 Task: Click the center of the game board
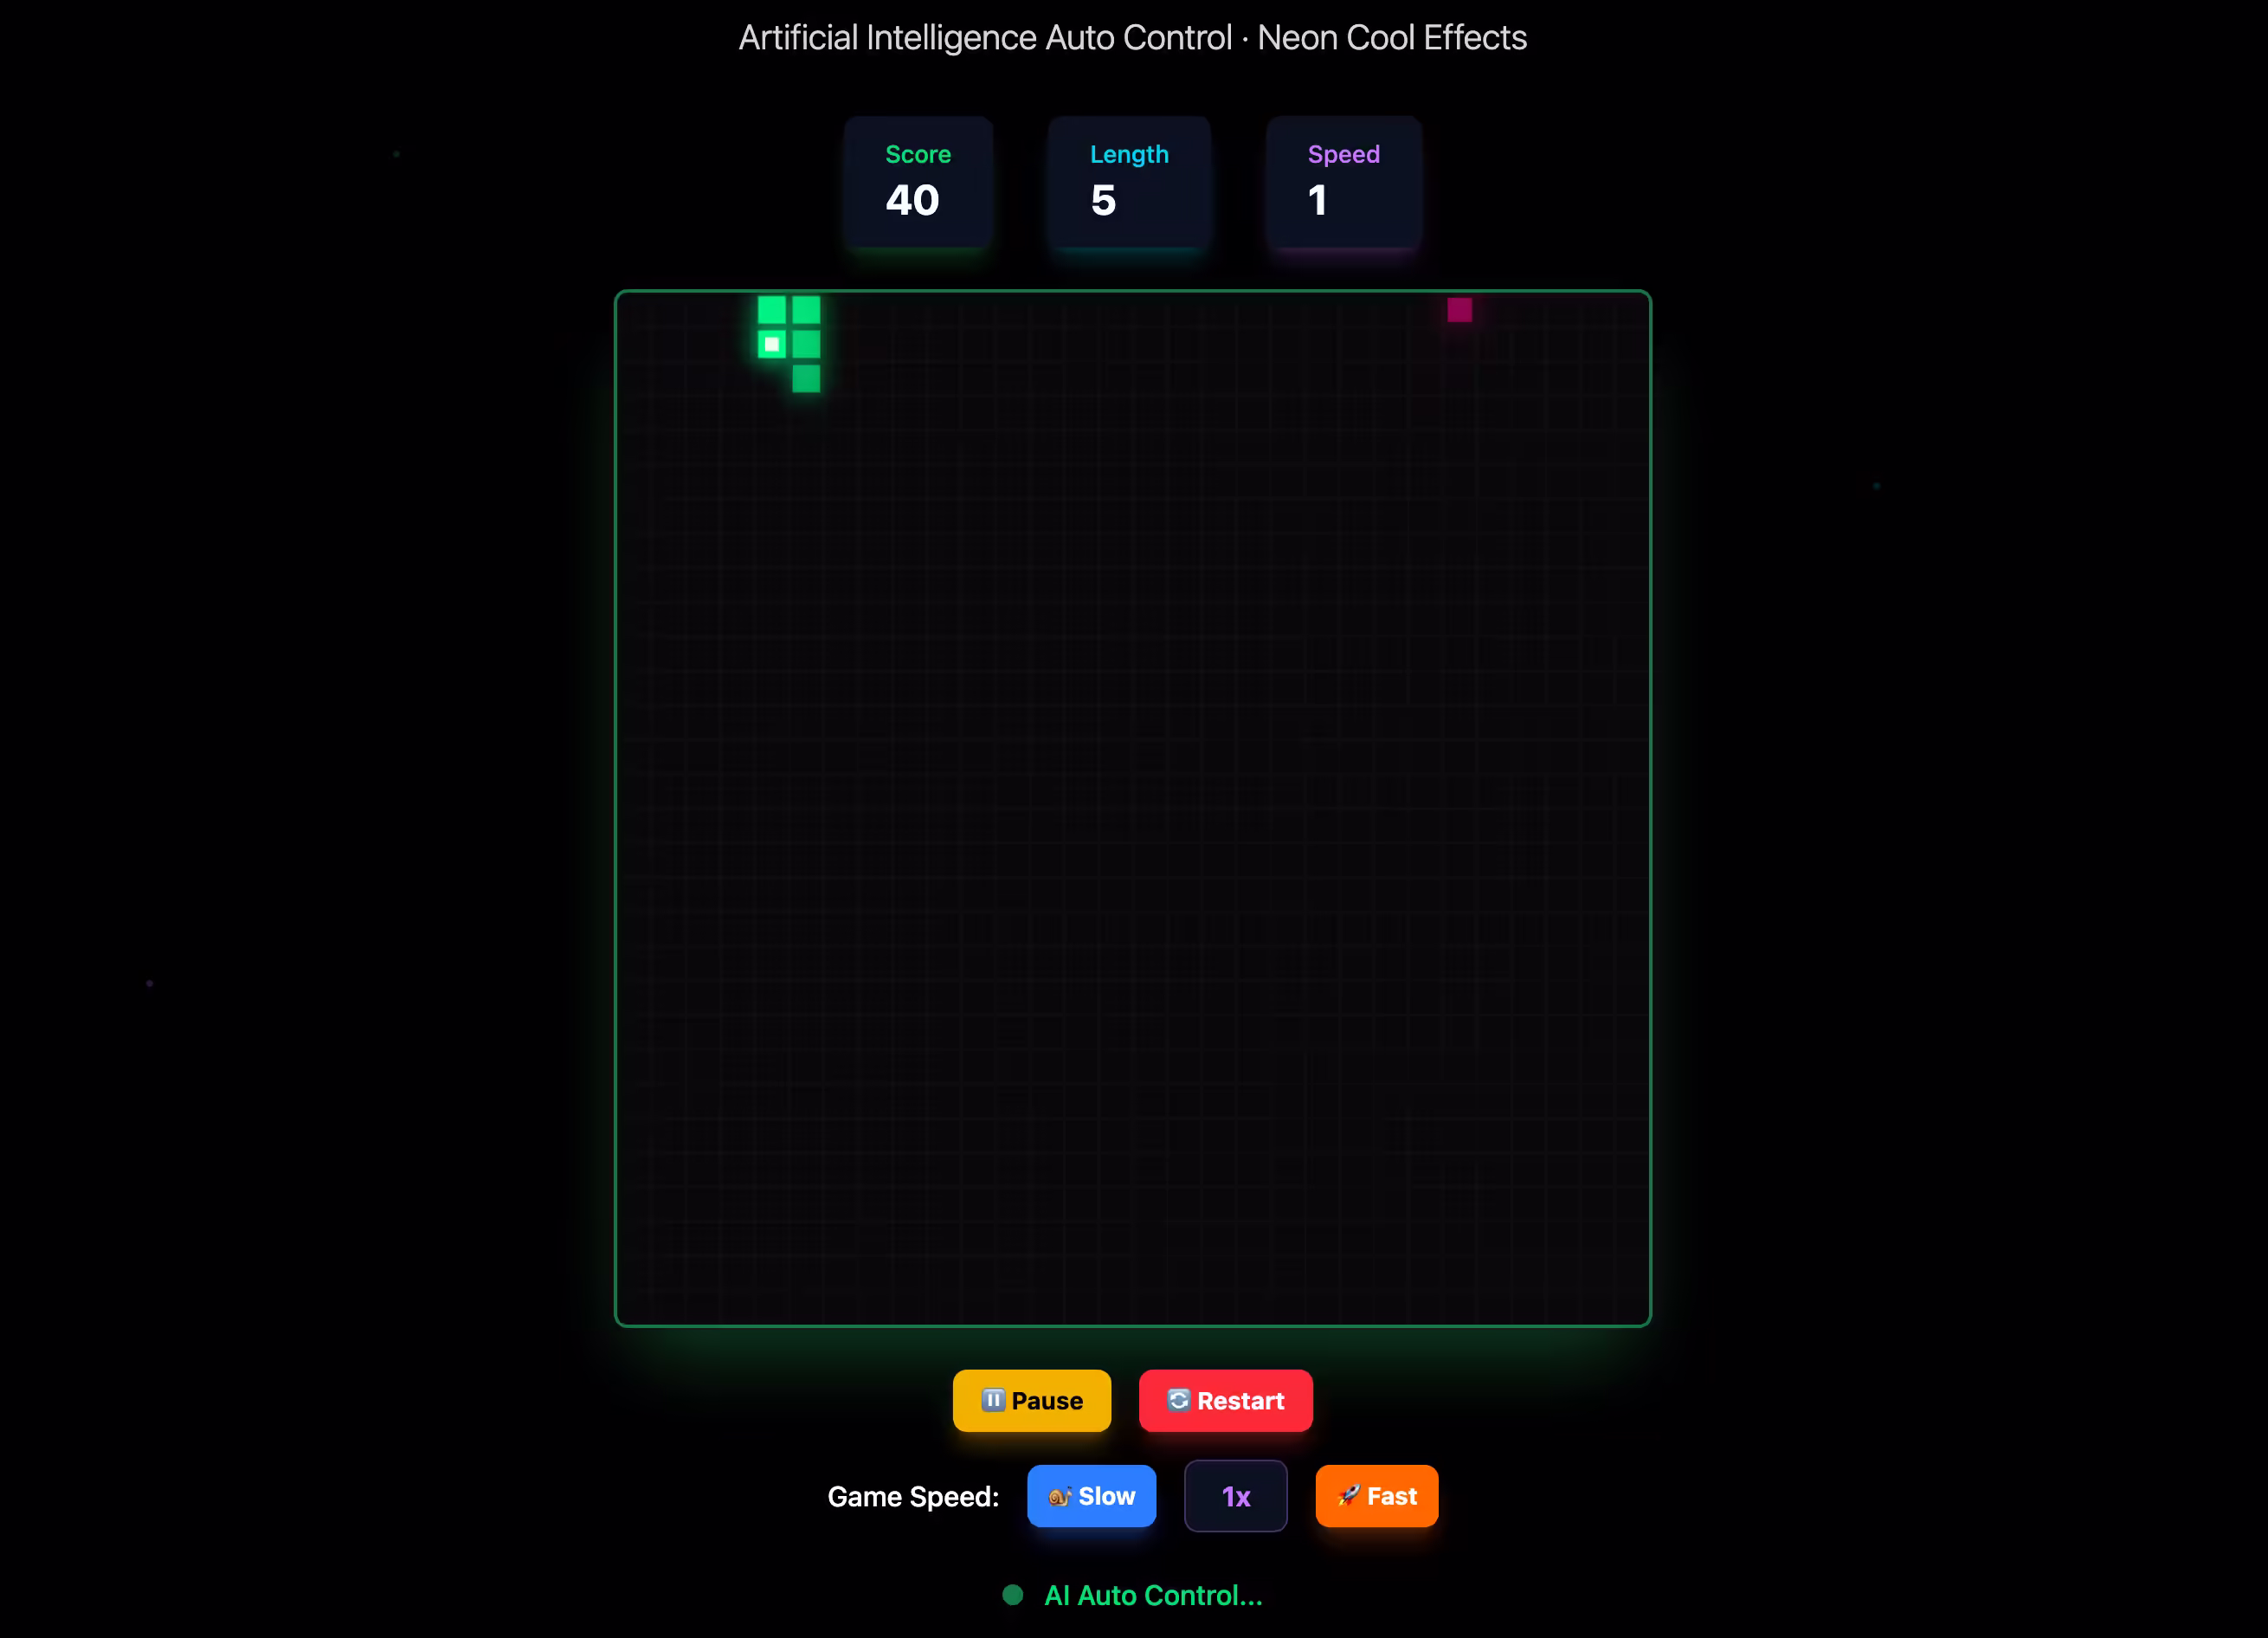[x=1132, y=808]
